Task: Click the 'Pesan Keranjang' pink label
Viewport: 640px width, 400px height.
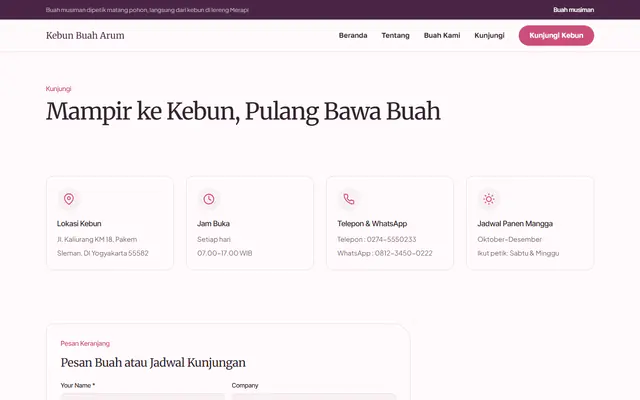Action: tap(85, 343)
